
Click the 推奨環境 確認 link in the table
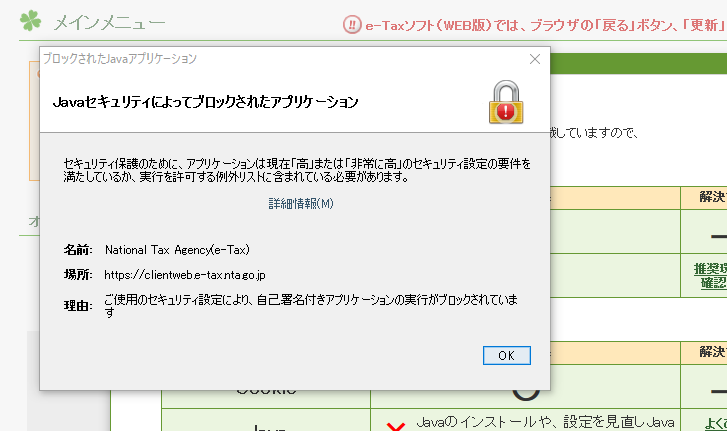(x=710, y=276)
